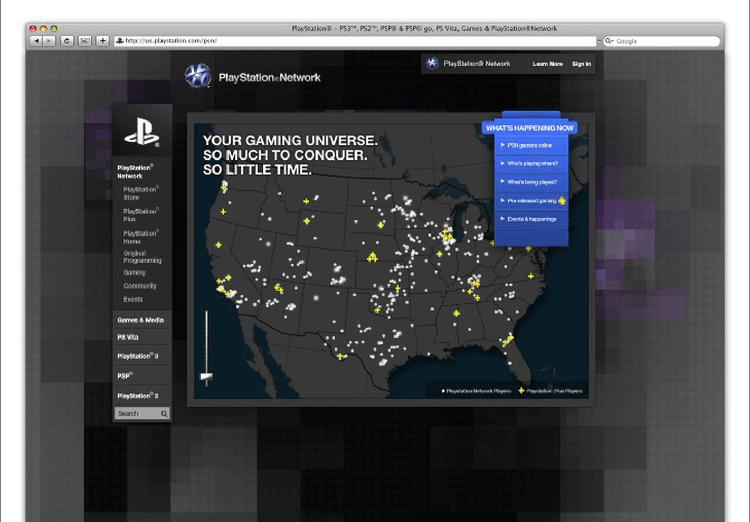Click the yellow Plus icon beside Pre-released gaming
The width and height of the screenshot is (750, 522).
[562, 200]
